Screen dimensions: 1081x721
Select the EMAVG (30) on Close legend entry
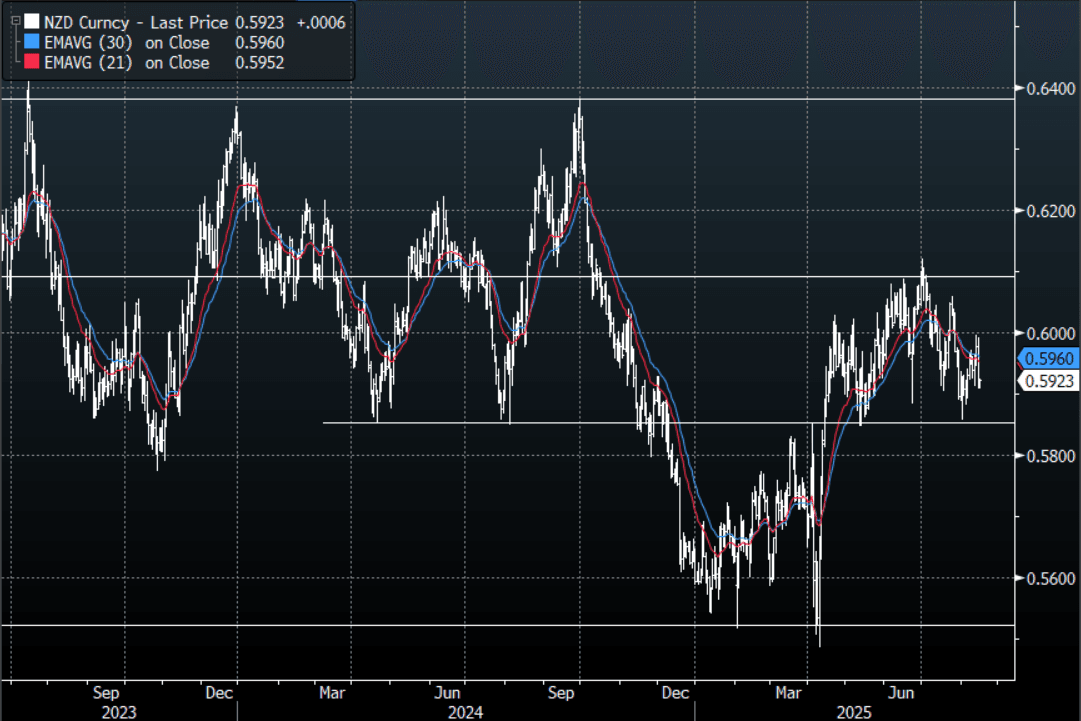(127, 42)
